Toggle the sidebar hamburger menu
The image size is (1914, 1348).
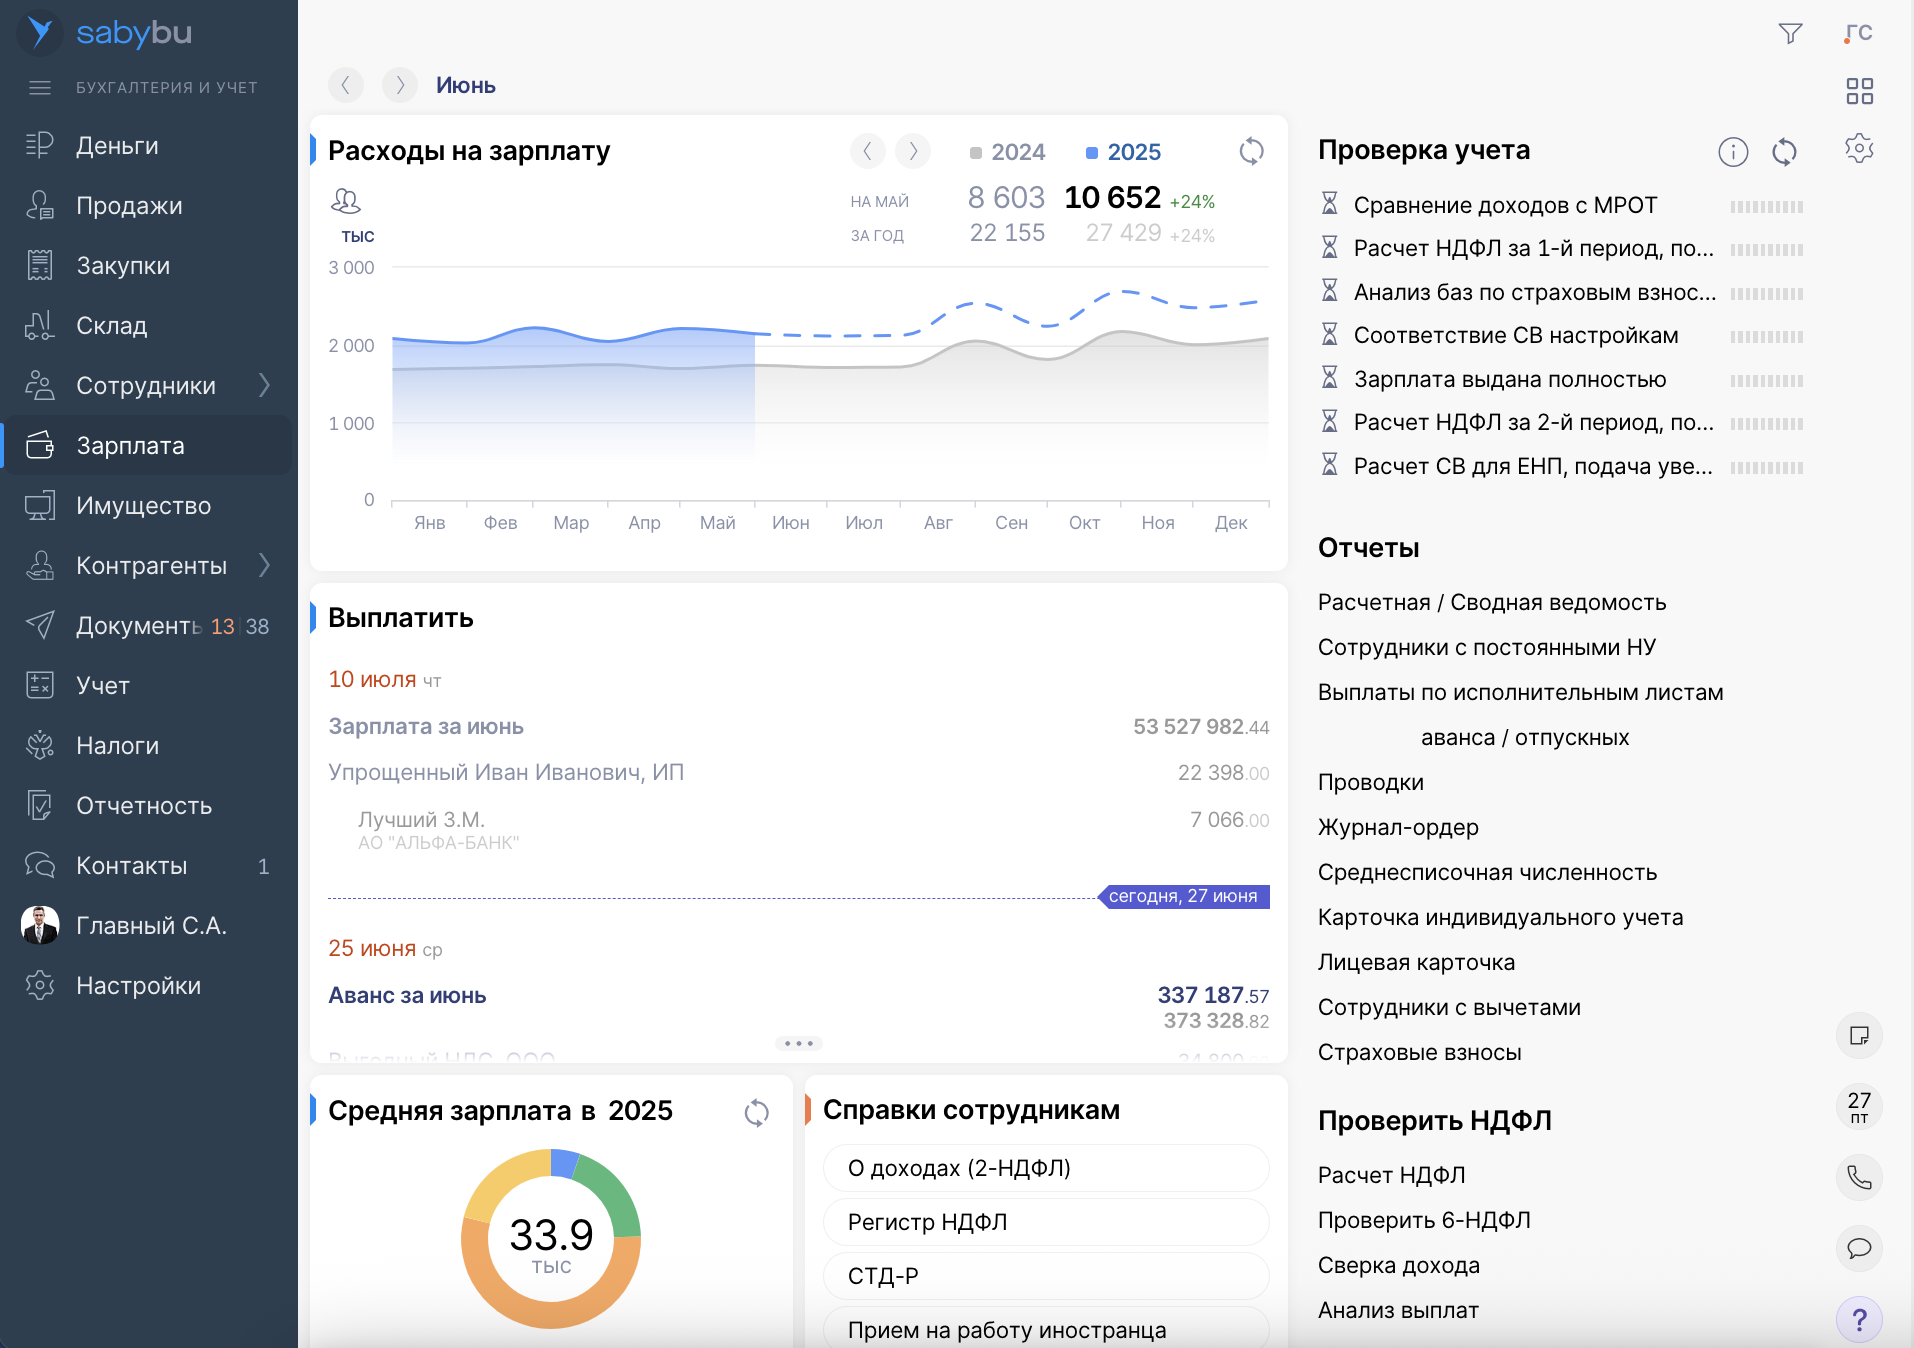pos(40,88)
